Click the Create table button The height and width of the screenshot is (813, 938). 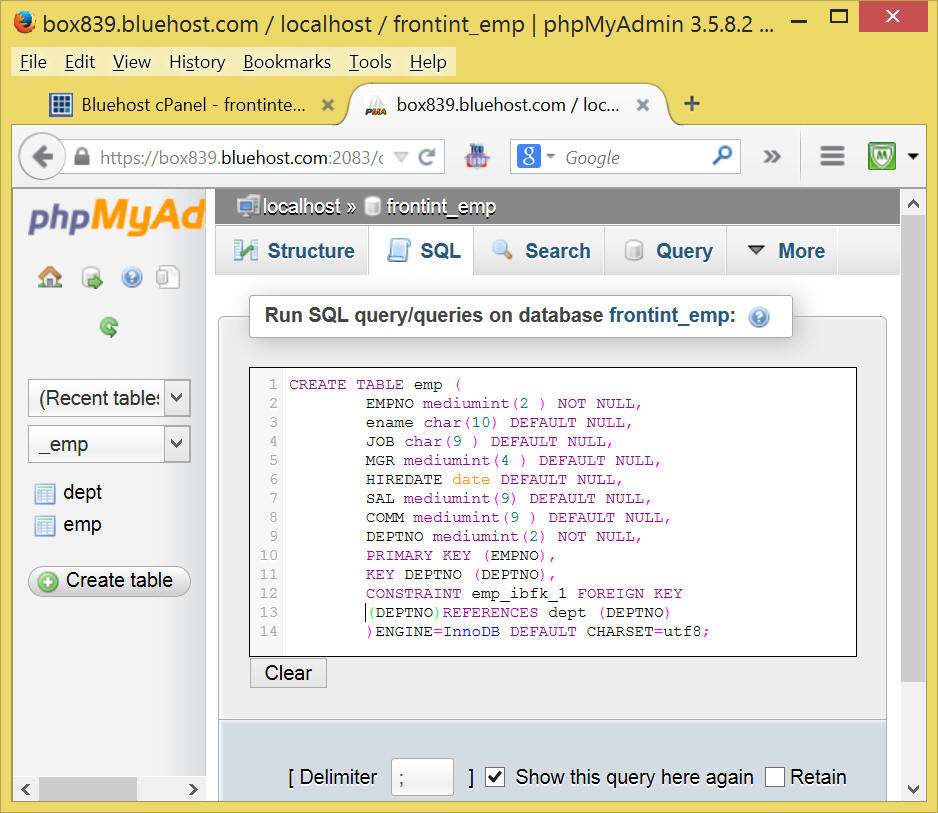pyautogui.click(x=109, y=581)
